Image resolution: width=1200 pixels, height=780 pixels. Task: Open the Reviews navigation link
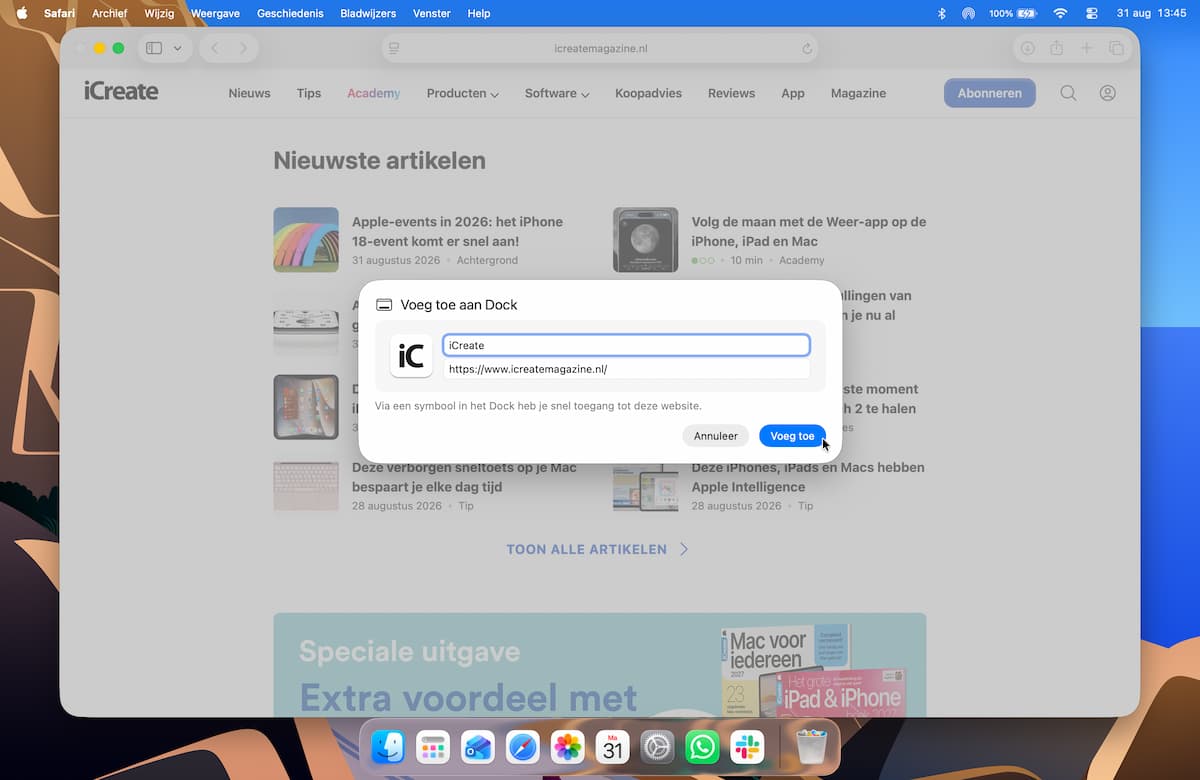pos(731,93)
